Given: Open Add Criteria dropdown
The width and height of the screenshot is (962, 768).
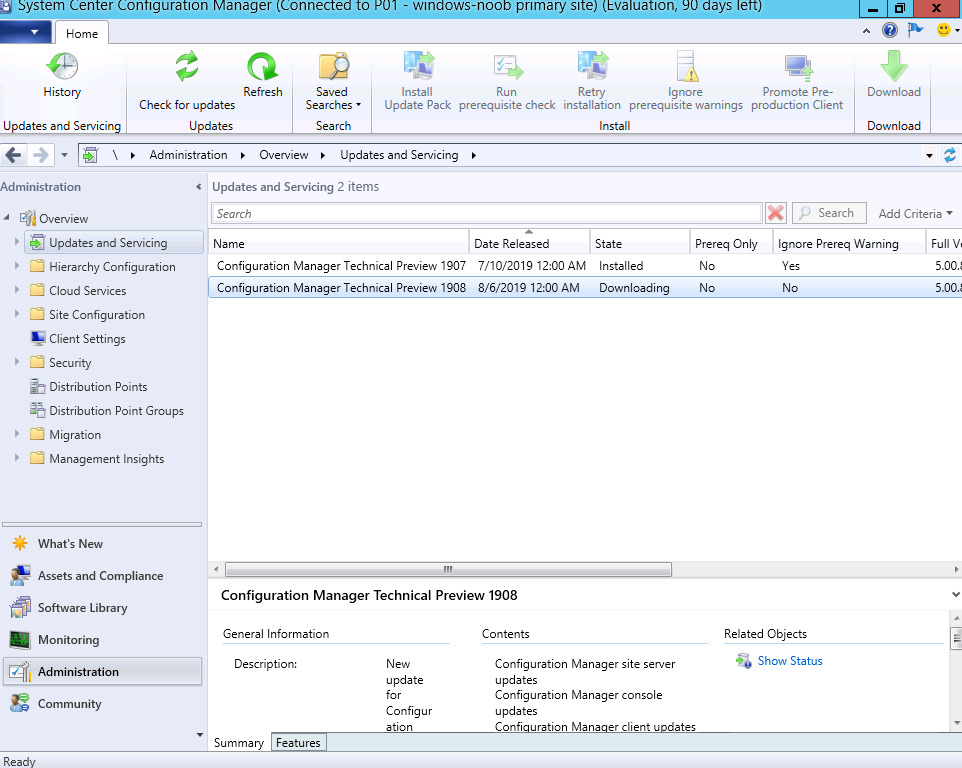Looking at the screenshot, I should [x=915, y=213].
